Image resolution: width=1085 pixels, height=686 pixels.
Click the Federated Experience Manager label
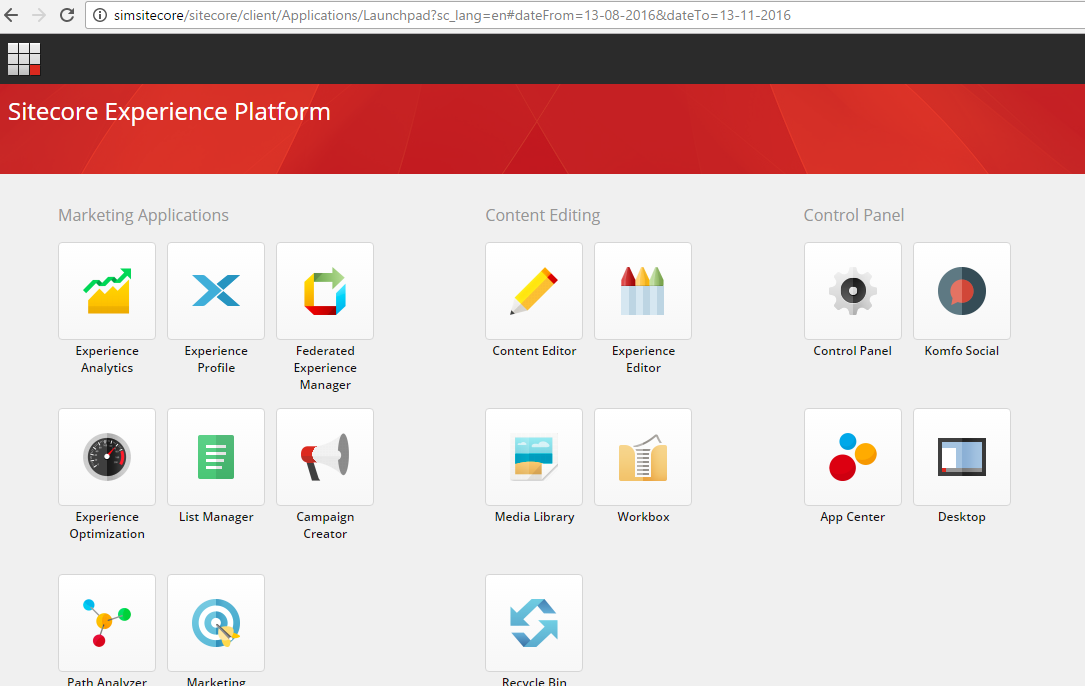[x=325, y=368]
